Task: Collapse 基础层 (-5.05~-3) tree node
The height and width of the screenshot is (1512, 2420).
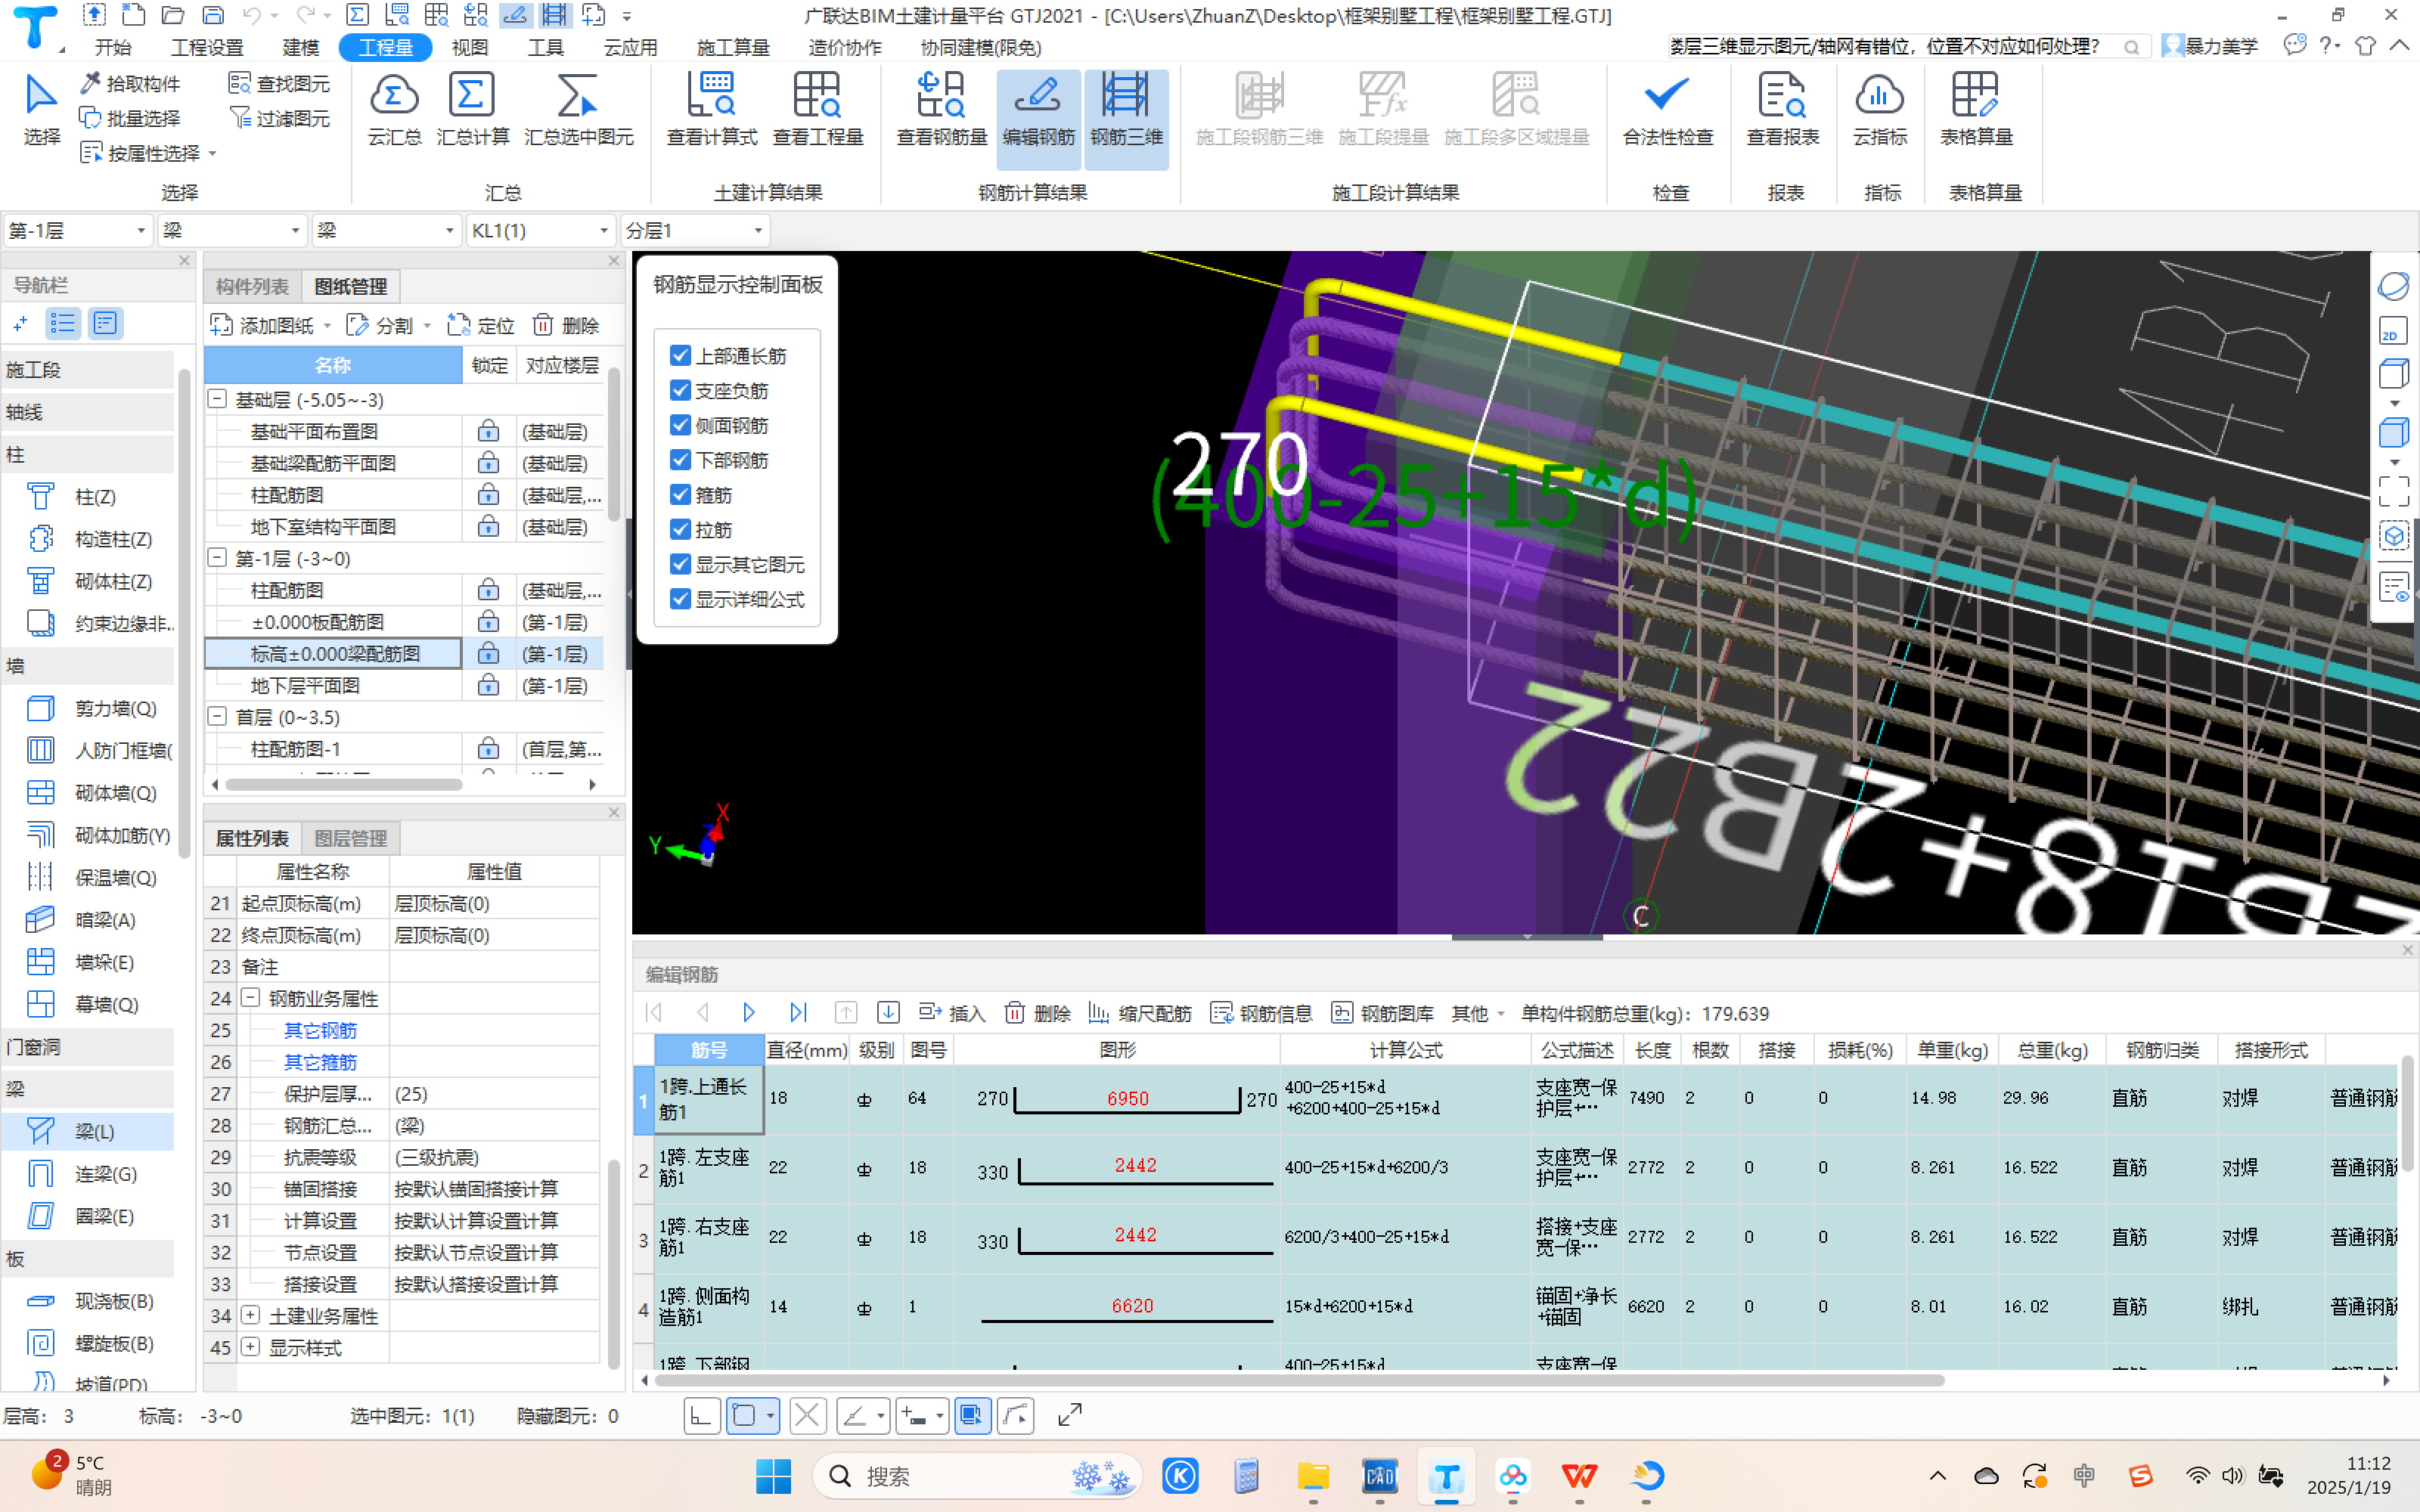Action: (217, 399)
